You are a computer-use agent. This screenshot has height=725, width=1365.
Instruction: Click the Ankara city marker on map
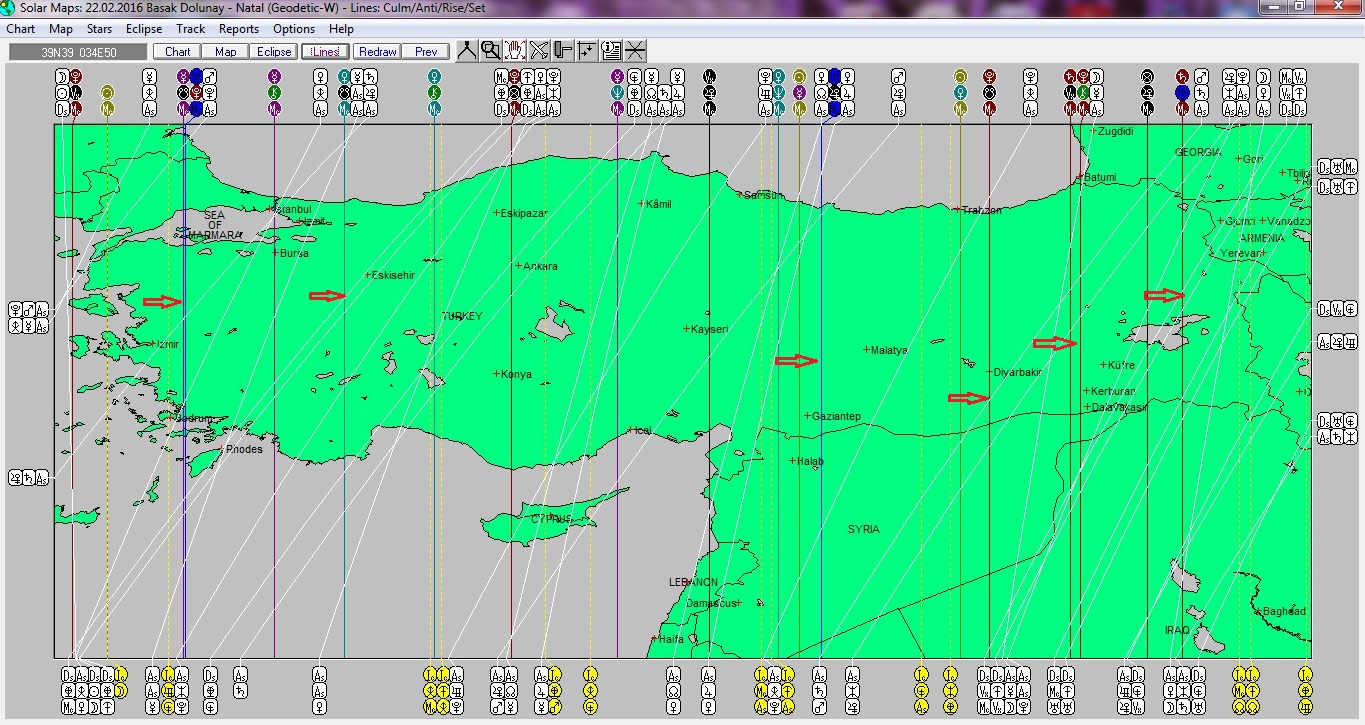(518, 266)
